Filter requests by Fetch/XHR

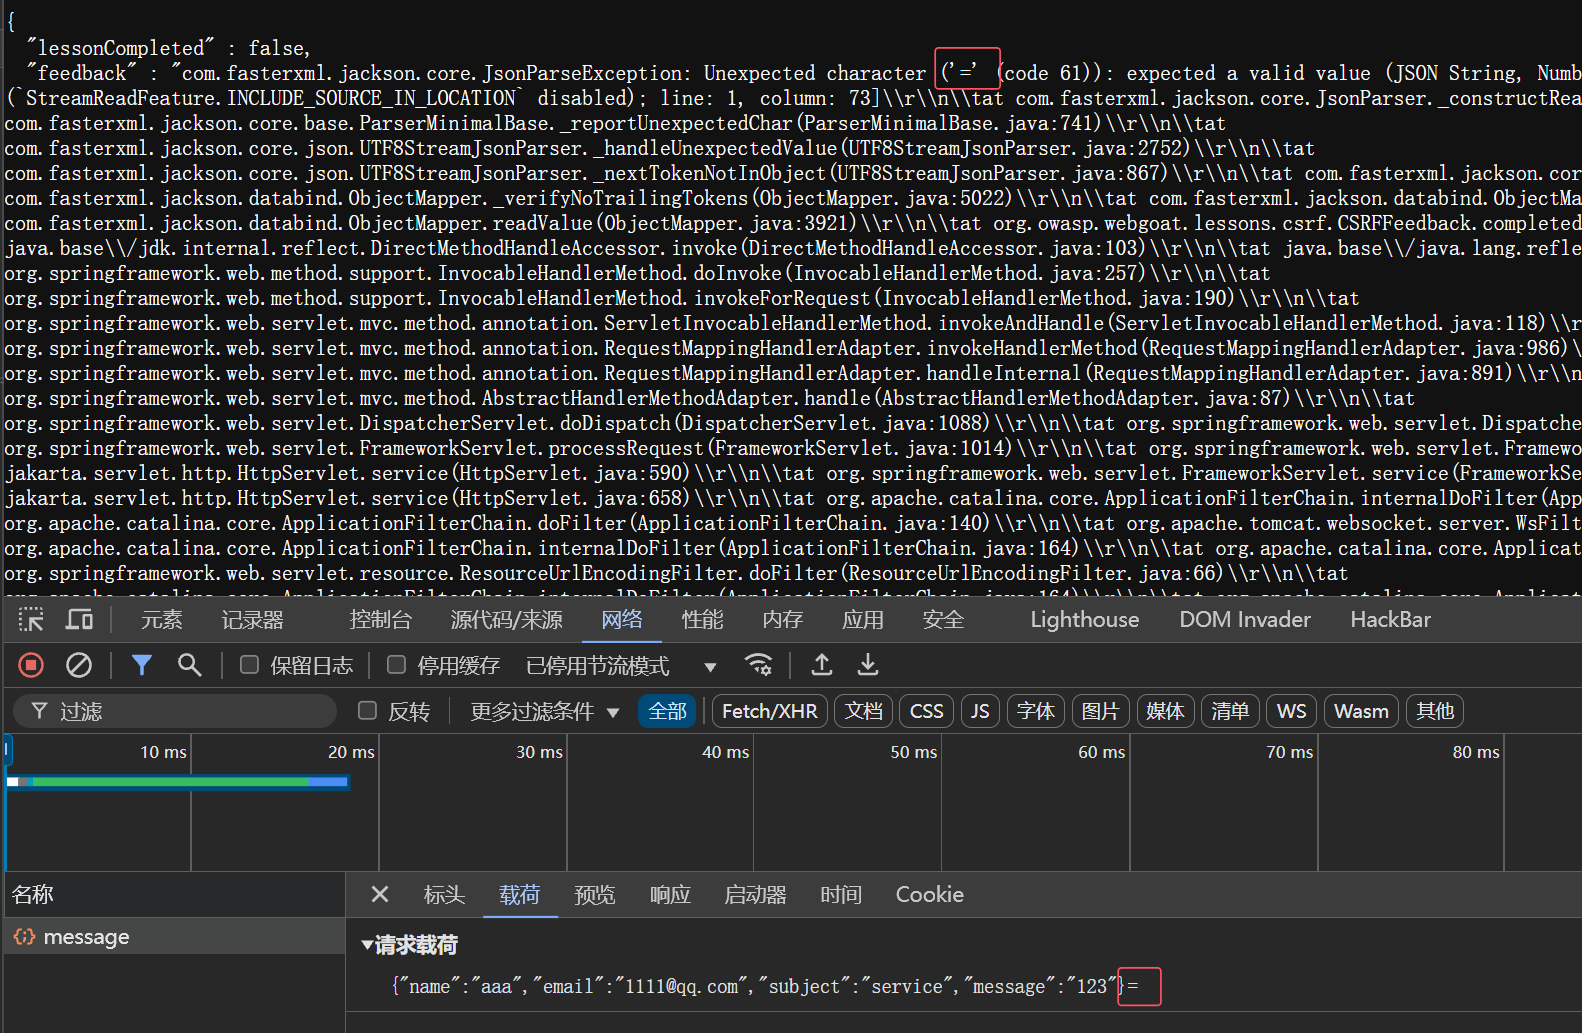click(x=770, y=711)
